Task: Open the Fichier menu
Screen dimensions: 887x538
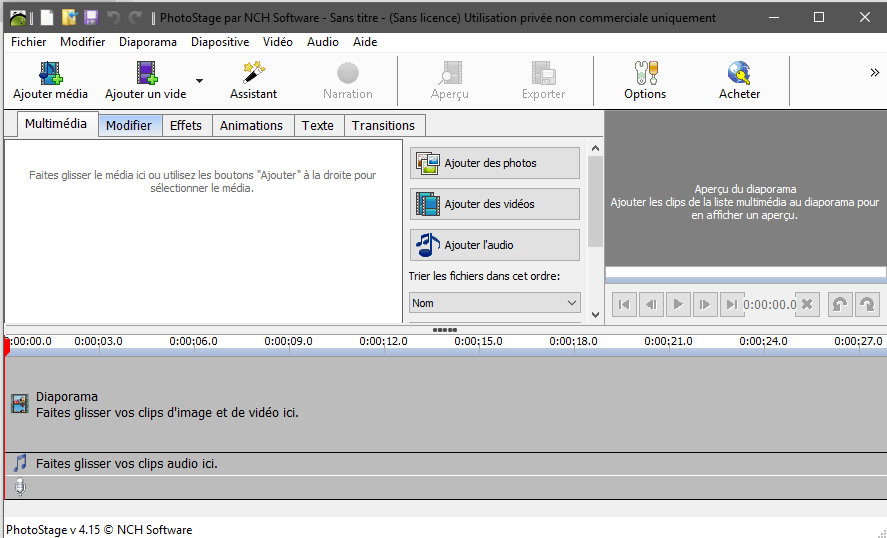Action: click(29, 42)
